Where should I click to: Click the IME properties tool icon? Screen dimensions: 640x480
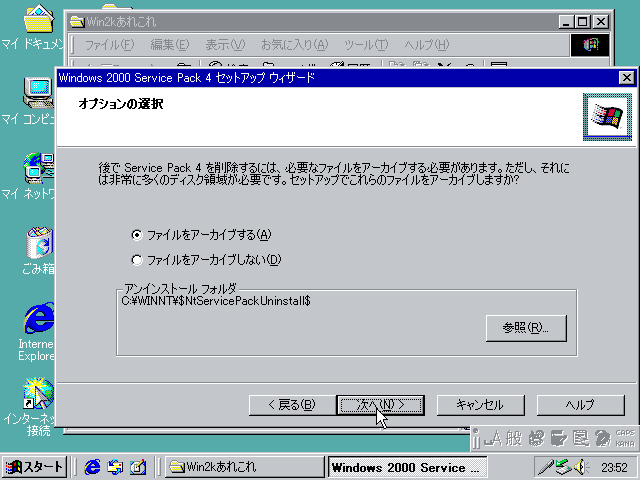click(580, 439)
